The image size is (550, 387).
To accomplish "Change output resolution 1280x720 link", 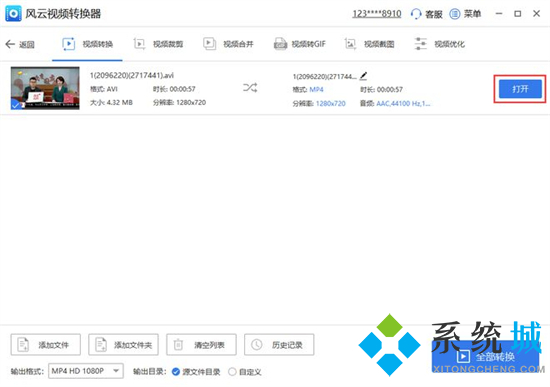I will pos(330,104).
